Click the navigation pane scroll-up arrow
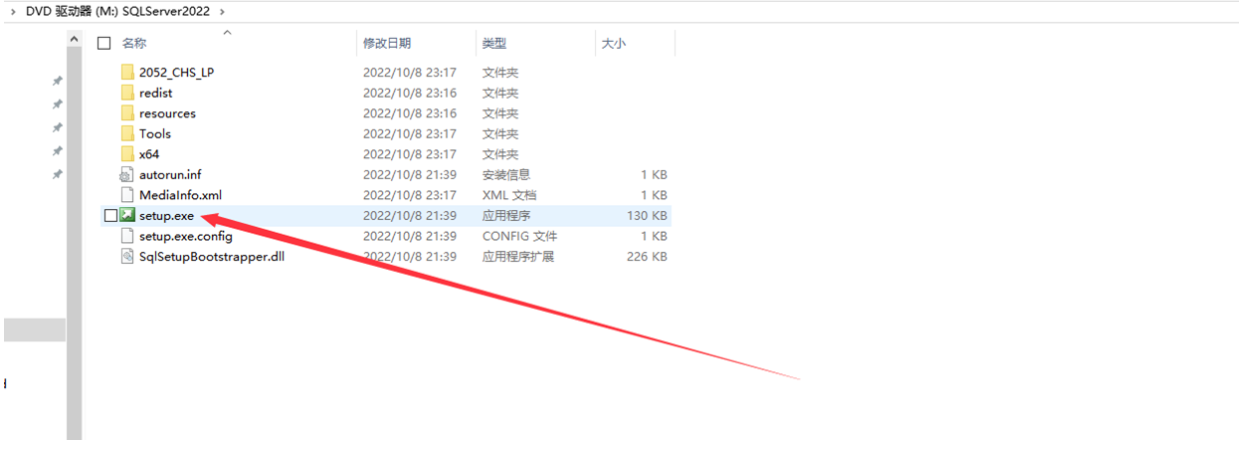 tap(75, 39)
